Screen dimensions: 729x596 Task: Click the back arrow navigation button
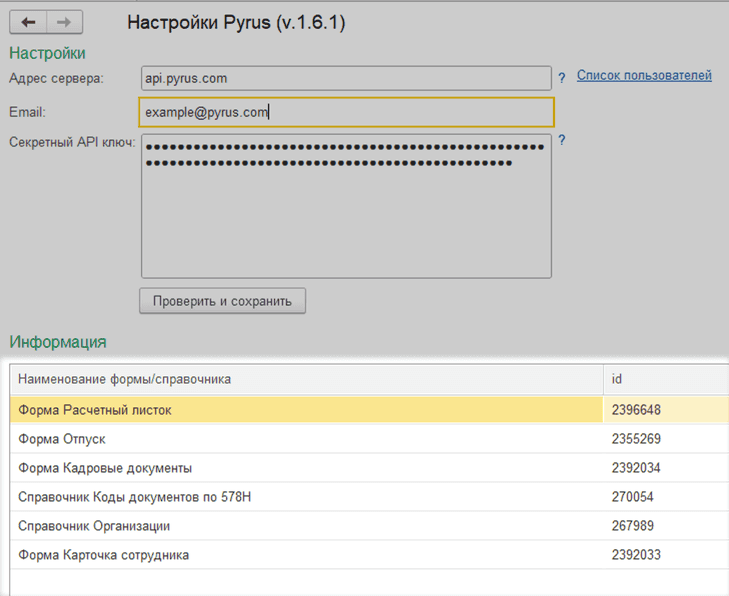coord(28,22)
